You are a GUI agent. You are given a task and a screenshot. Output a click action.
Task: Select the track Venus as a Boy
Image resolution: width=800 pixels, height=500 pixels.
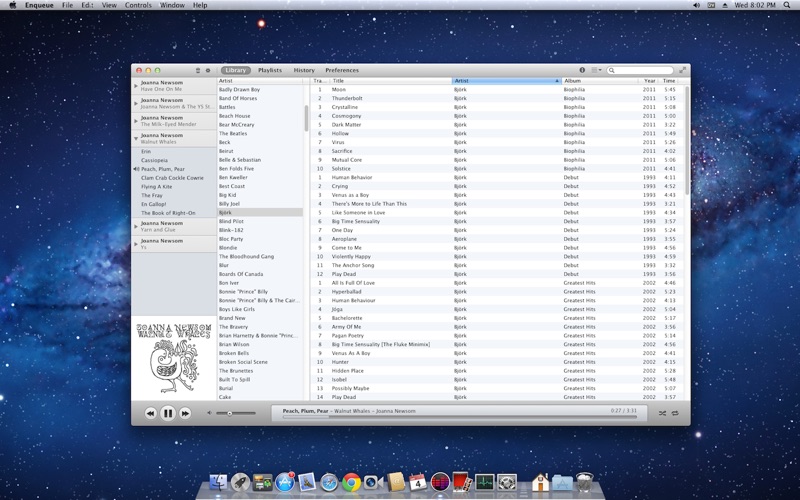[x=497, y=195]
